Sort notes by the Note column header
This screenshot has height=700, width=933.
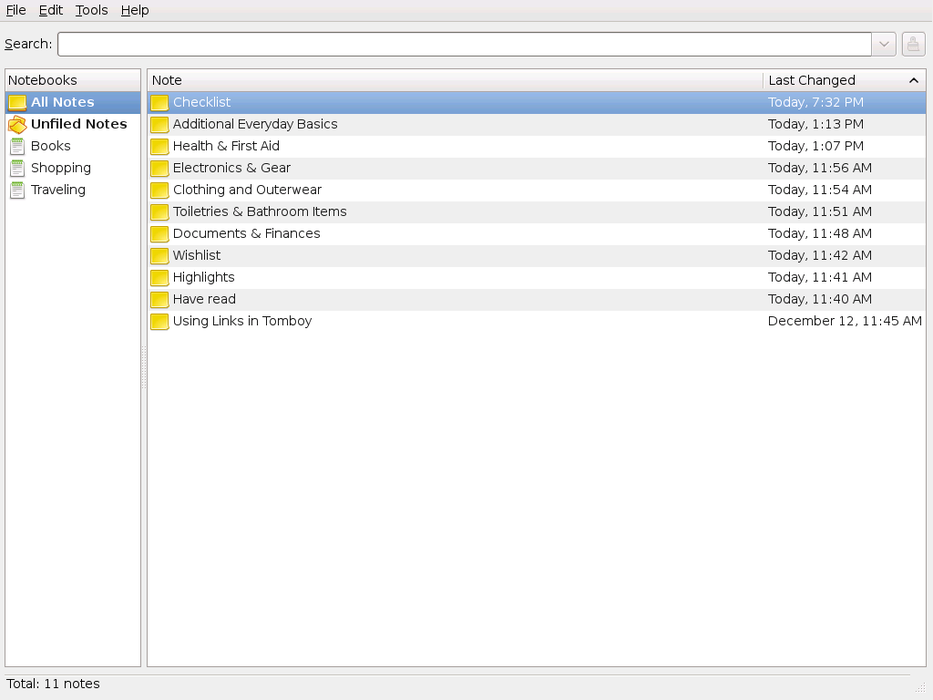pyautogui.click(x=454, y=80)
